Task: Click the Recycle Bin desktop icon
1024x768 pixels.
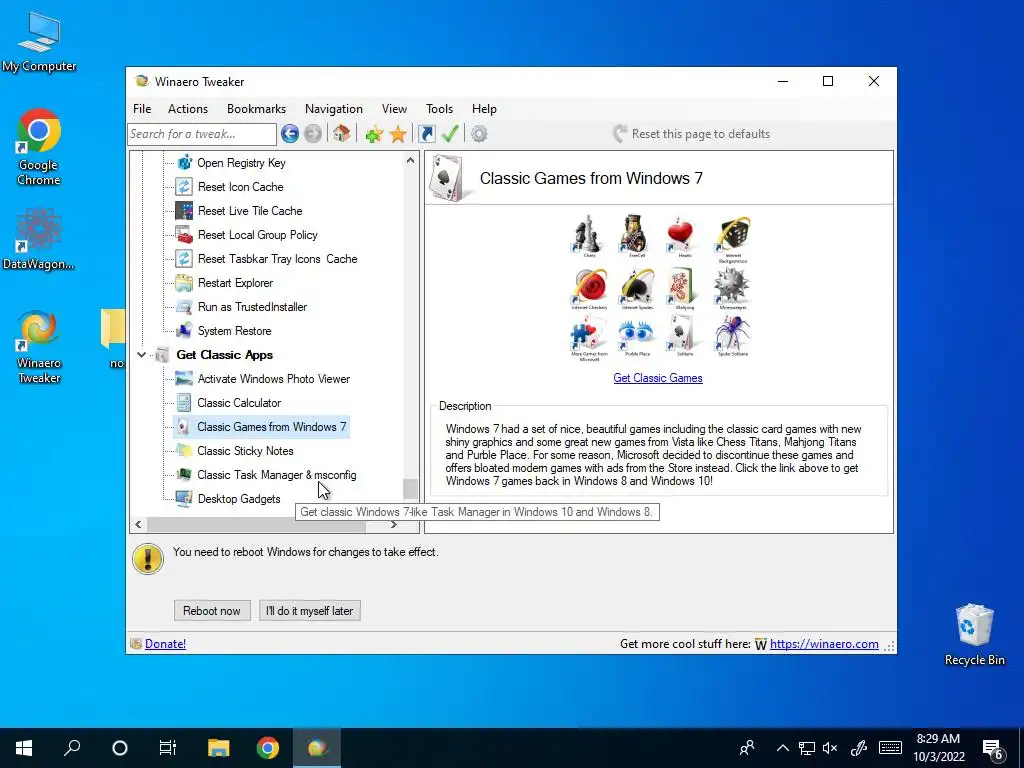Action: click(x=974, y=635)
